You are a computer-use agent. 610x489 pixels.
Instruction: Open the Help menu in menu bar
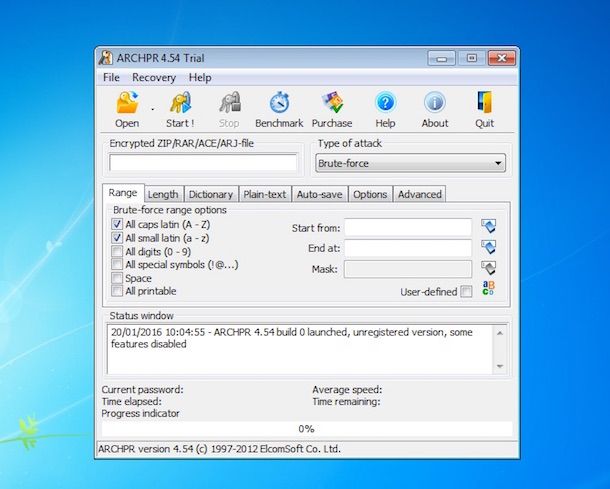[200, 77]
